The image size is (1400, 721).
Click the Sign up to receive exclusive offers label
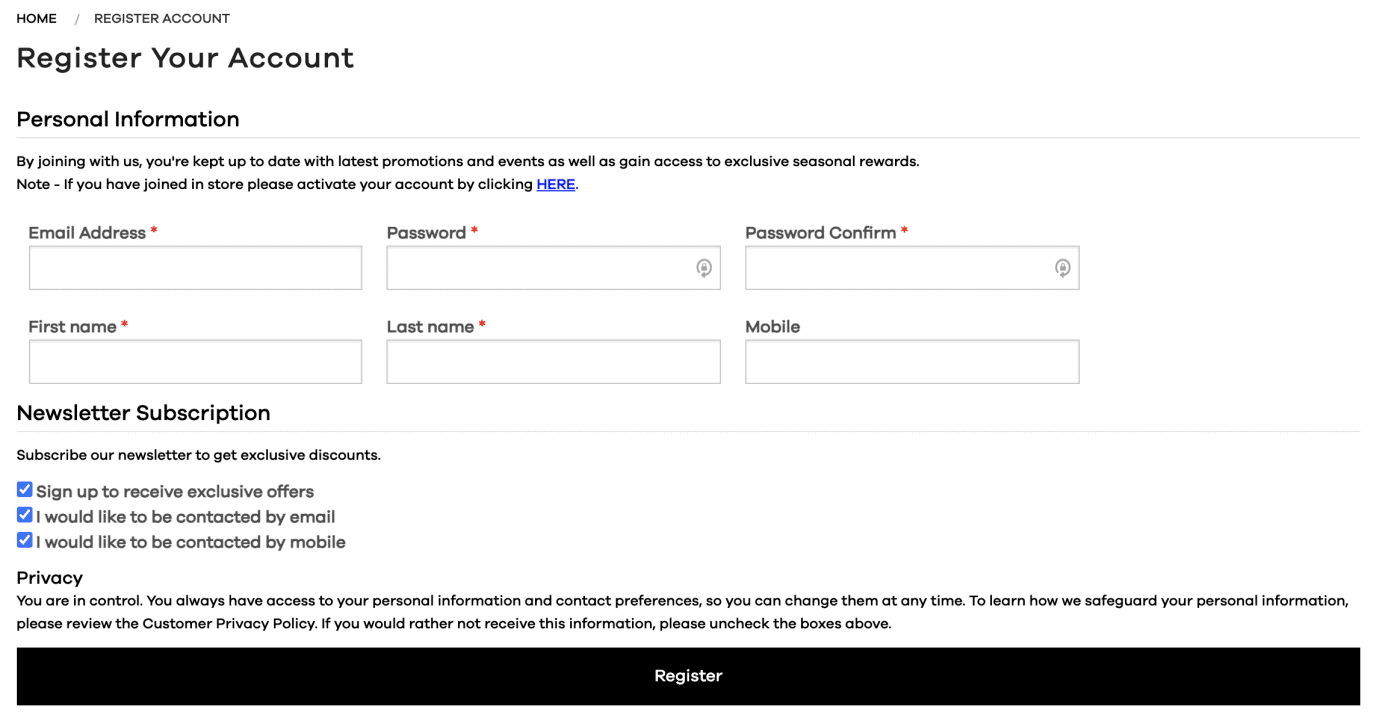coord(175,492)
